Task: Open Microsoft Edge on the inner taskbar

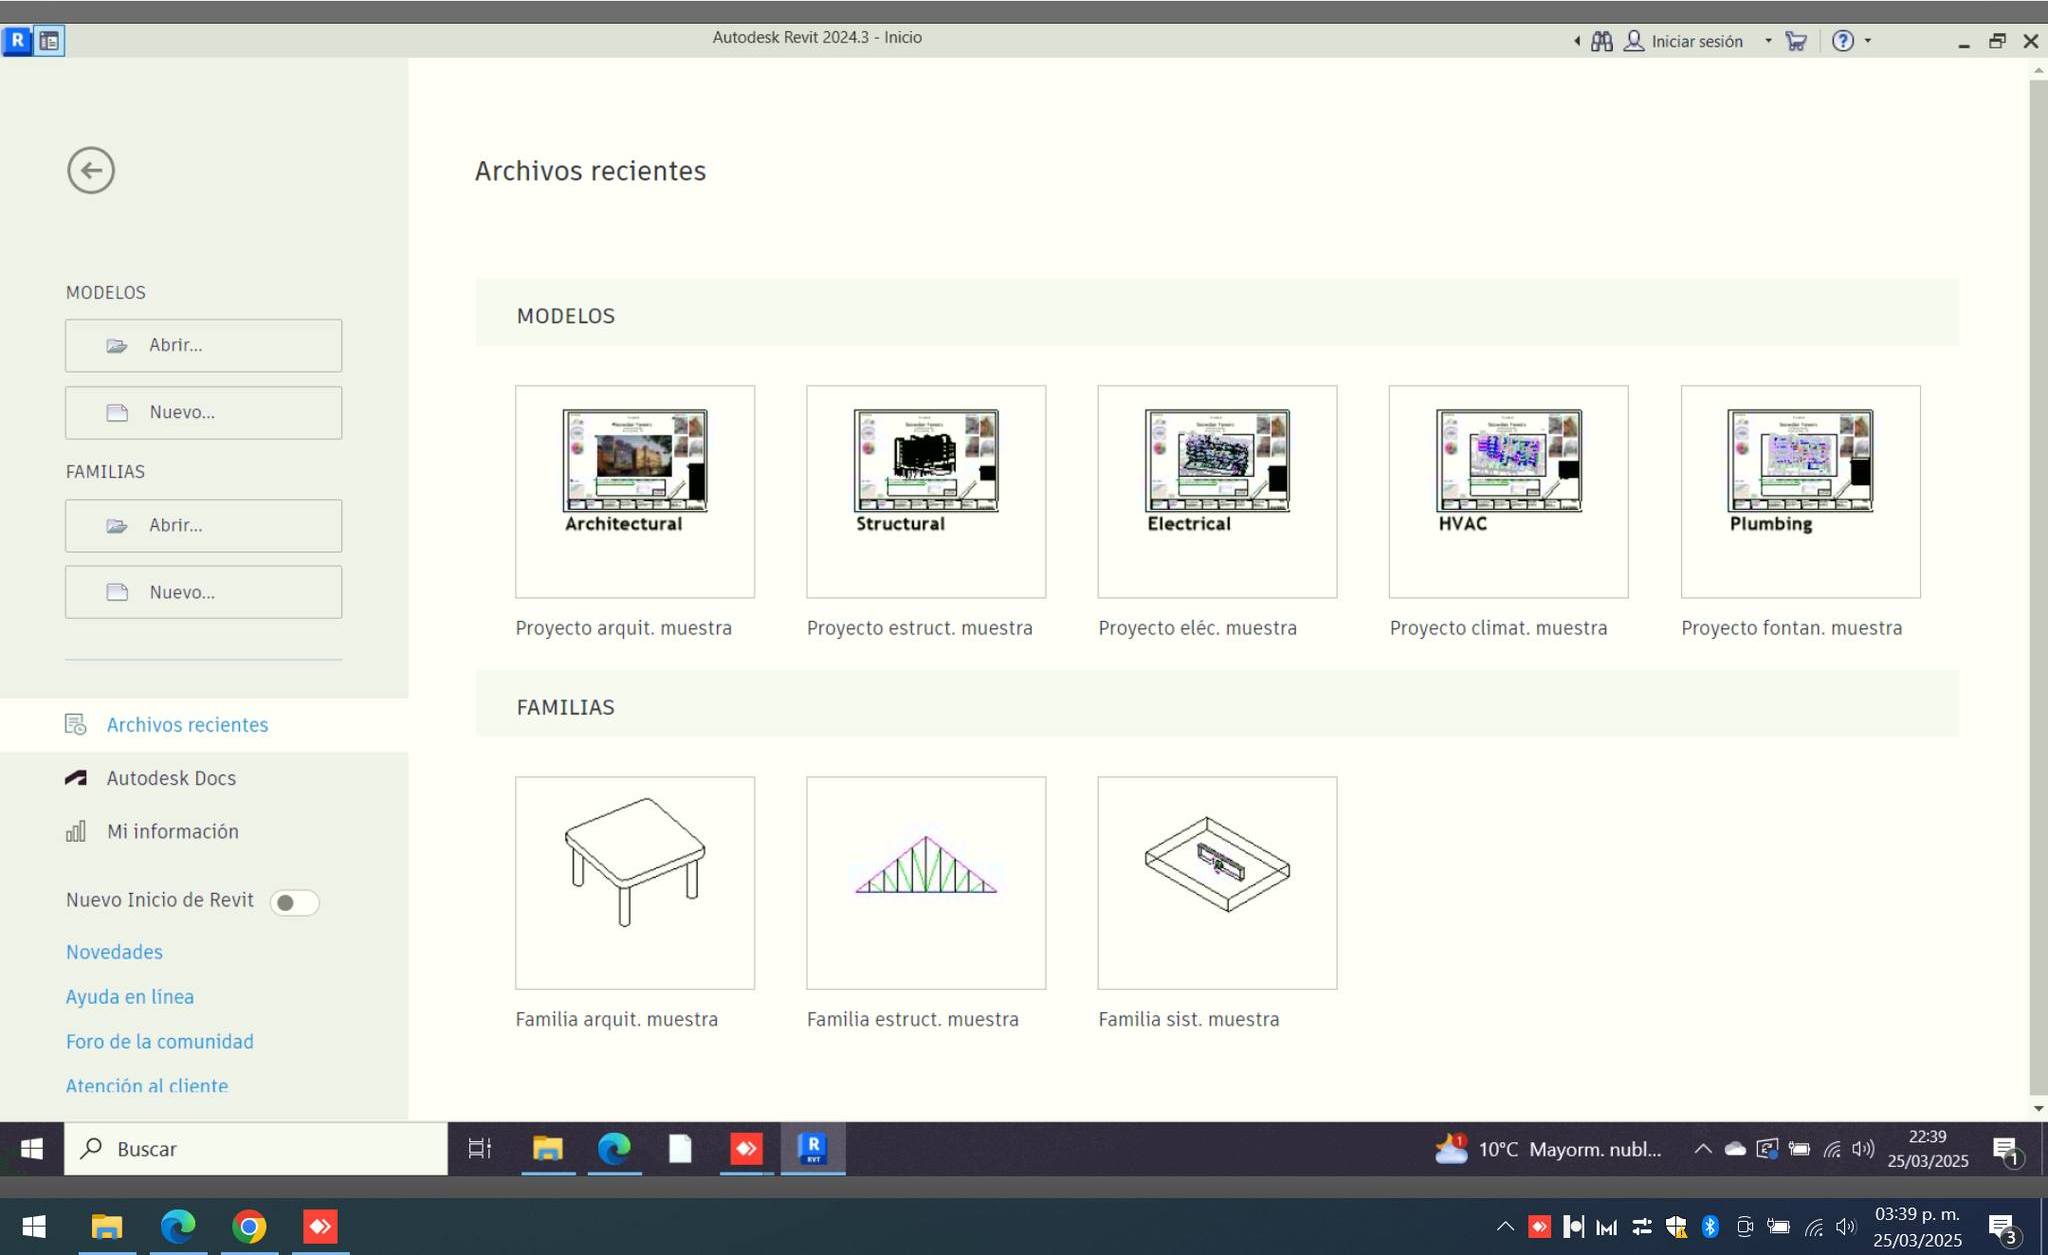Action: pos(614,1148)
